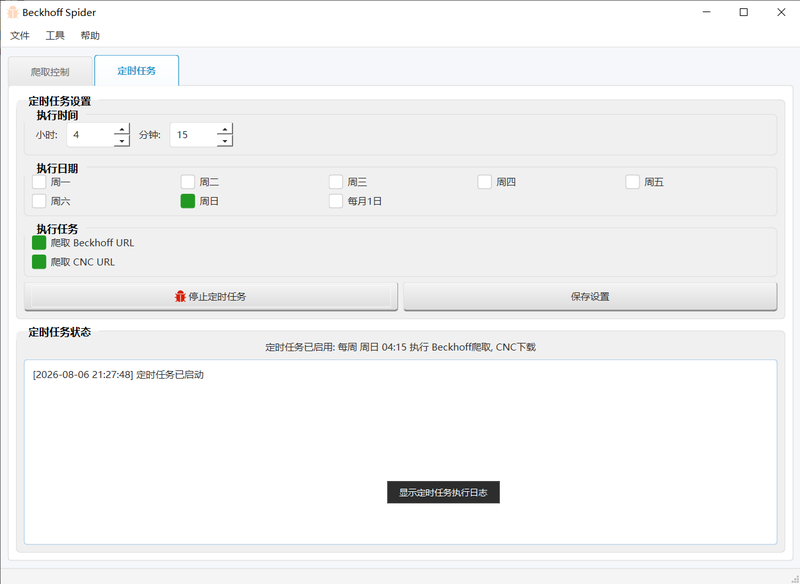The width and height of the screenshot is (800, 584).
Task: Switch to the 爬取控制 tab
Action: (50, 72)
